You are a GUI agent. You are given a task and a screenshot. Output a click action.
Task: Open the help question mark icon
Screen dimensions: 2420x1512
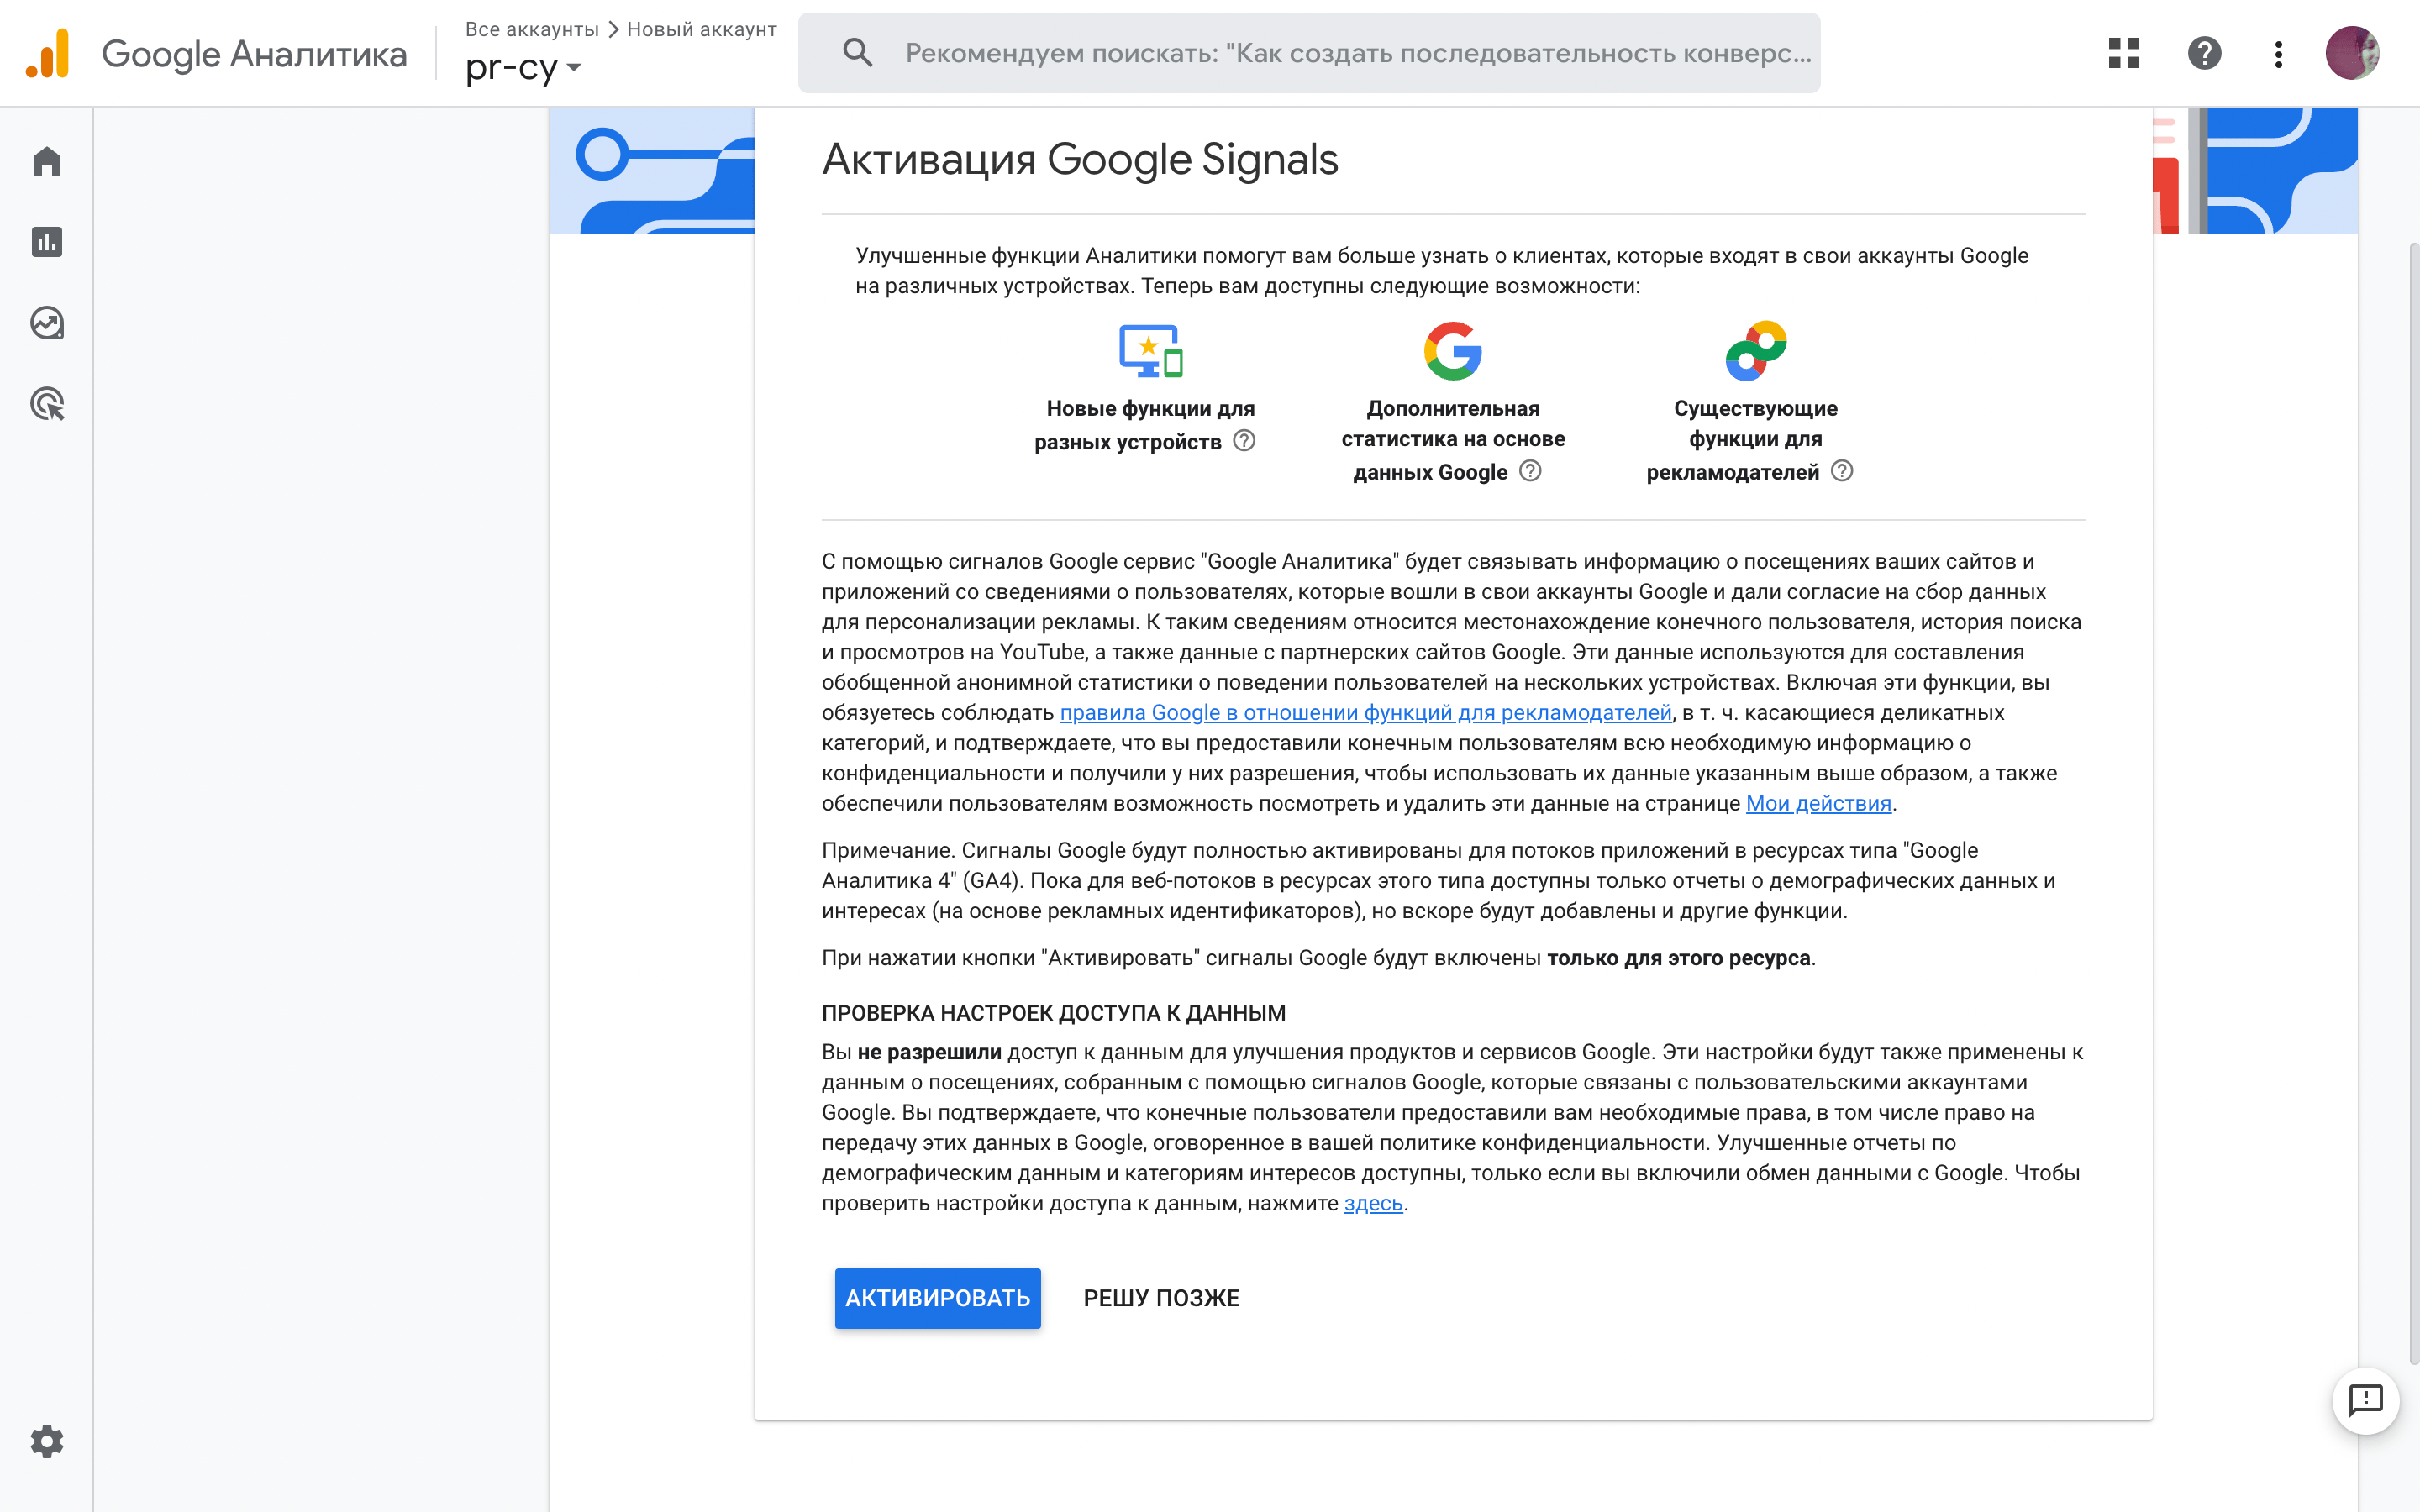click(2204, 53)
